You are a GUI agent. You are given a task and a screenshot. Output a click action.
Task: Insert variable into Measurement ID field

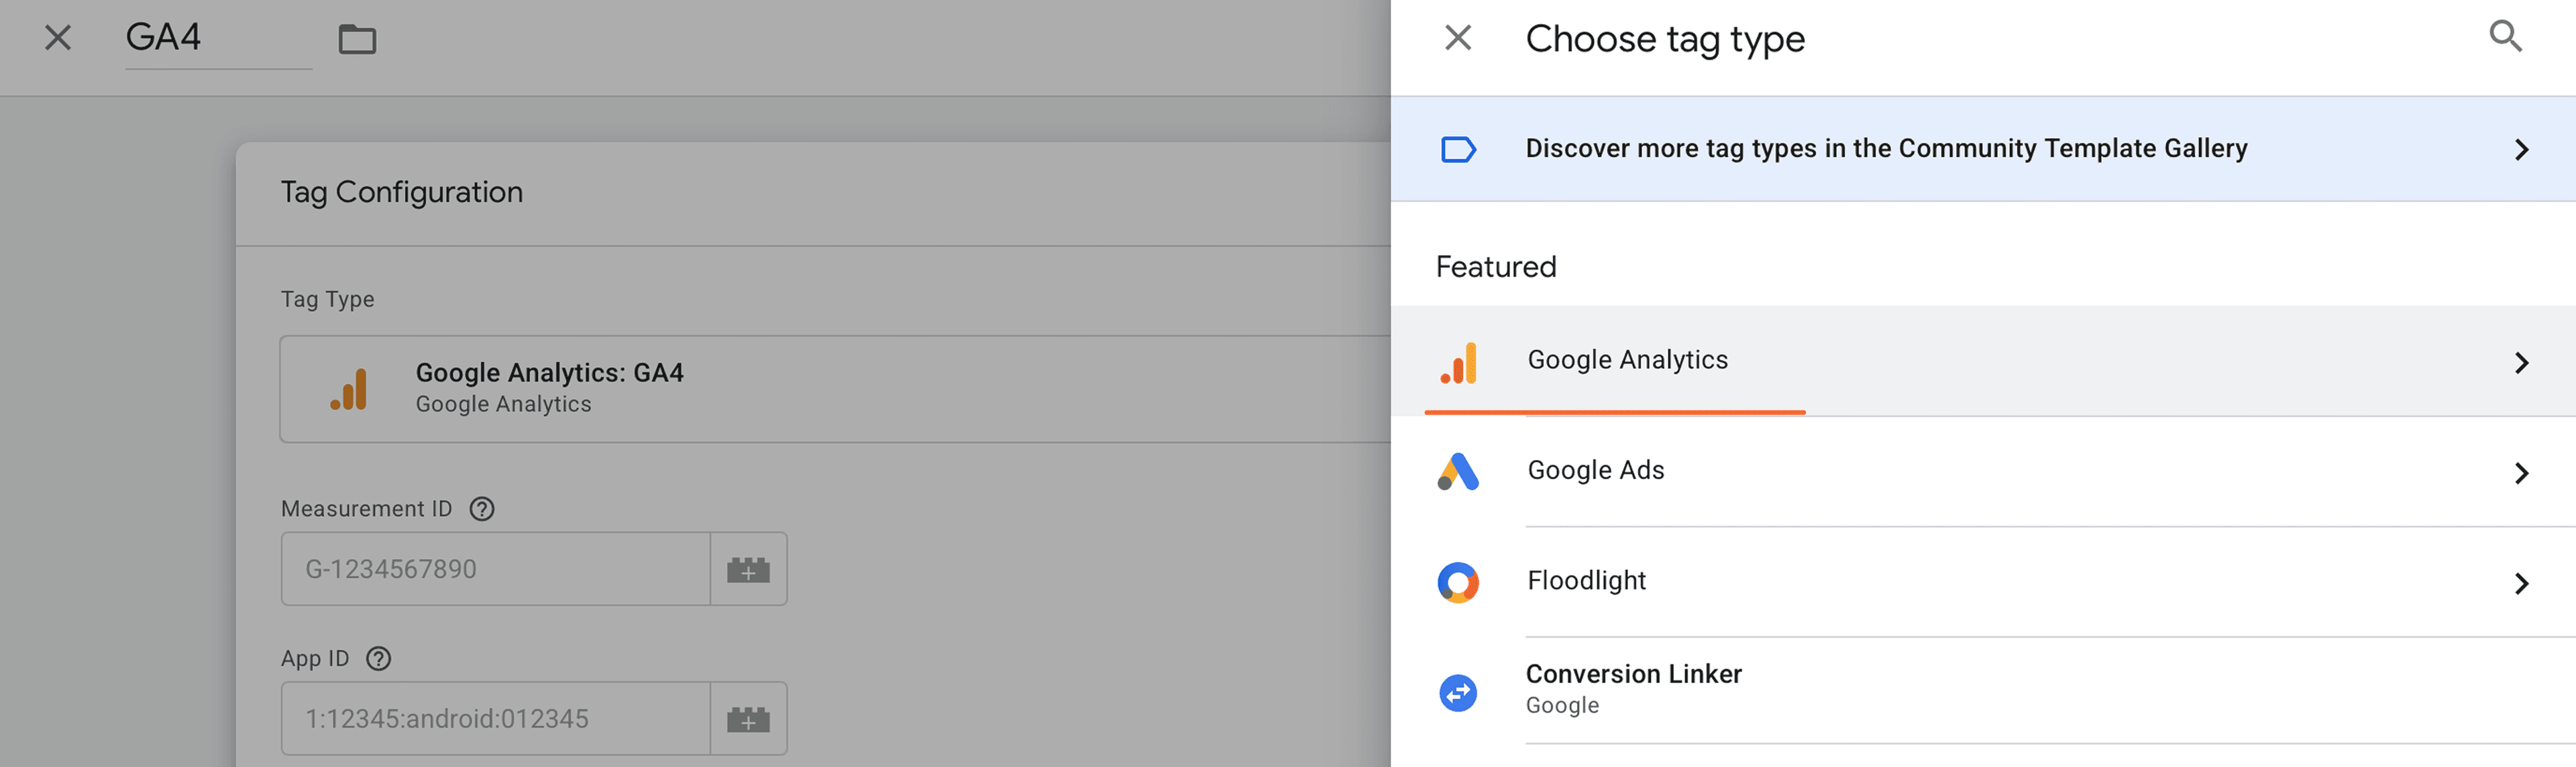748,569
